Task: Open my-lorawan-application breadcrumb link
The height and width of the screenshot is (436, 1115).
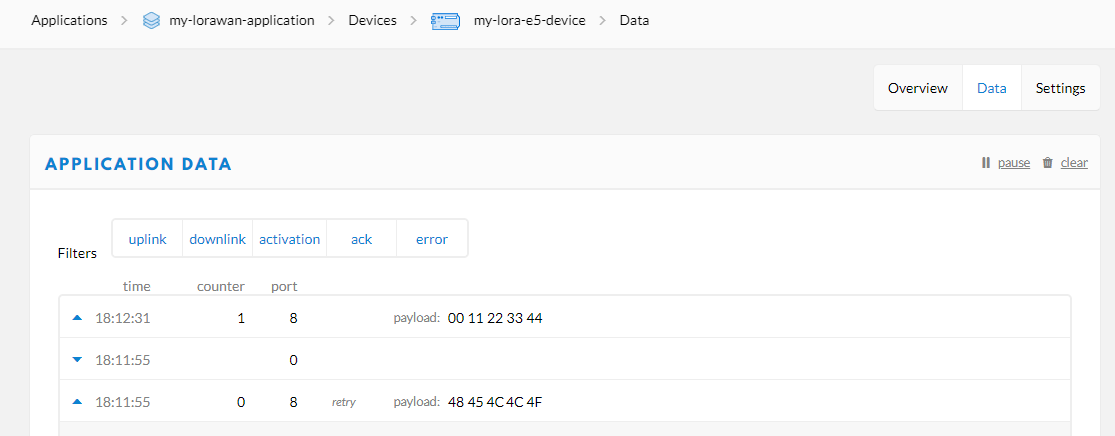Action: [242, 21]
